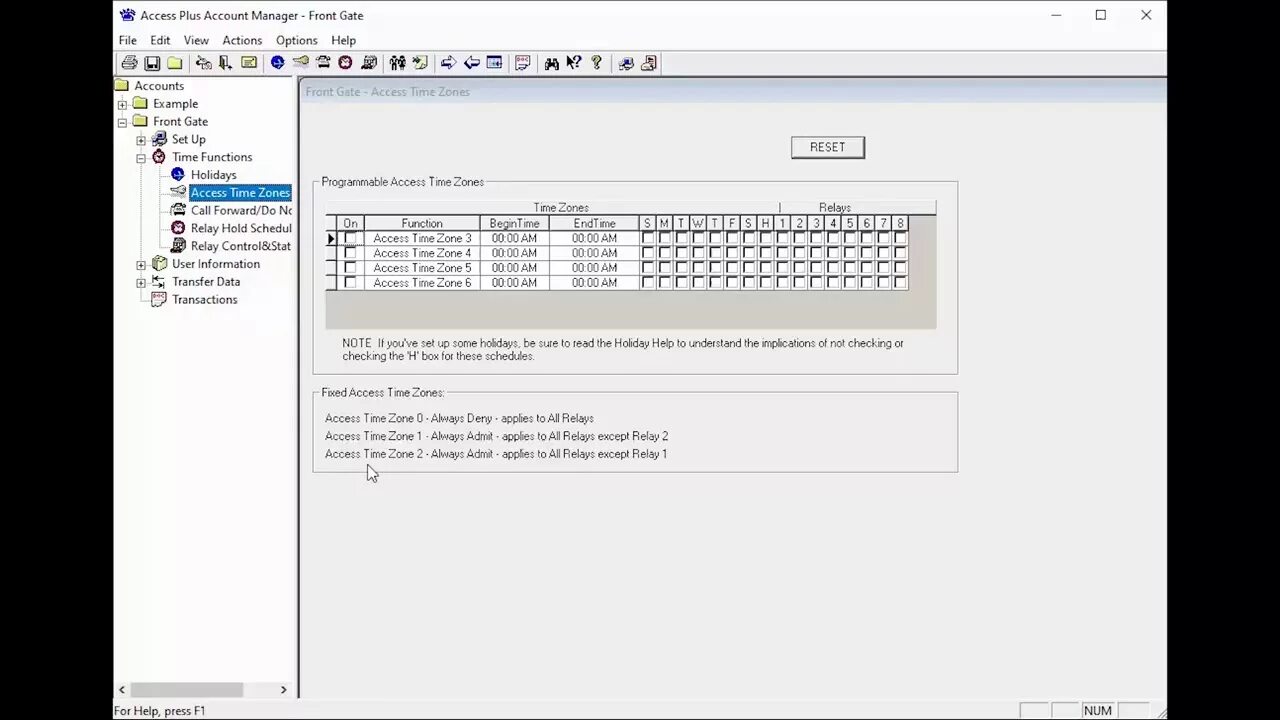1280x720 pixels.
Task: Enable the On checkbox for Access Time Zone 3
Action: point(350,238)
